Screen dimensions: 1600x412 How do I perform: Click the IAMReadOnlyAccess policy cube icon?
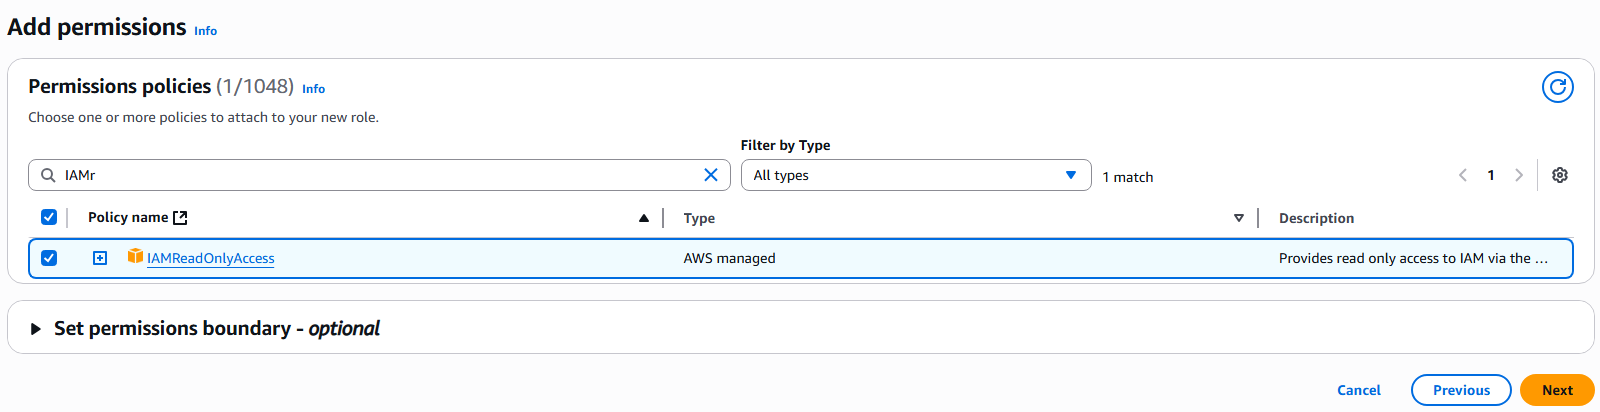point(135,257)
